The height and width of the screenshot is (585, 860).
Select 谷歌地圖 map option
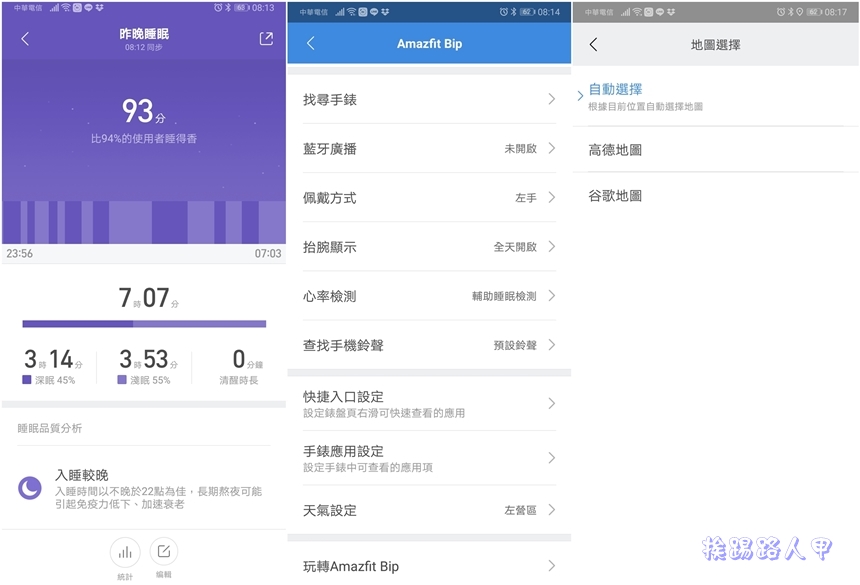(x=716, y=196)
